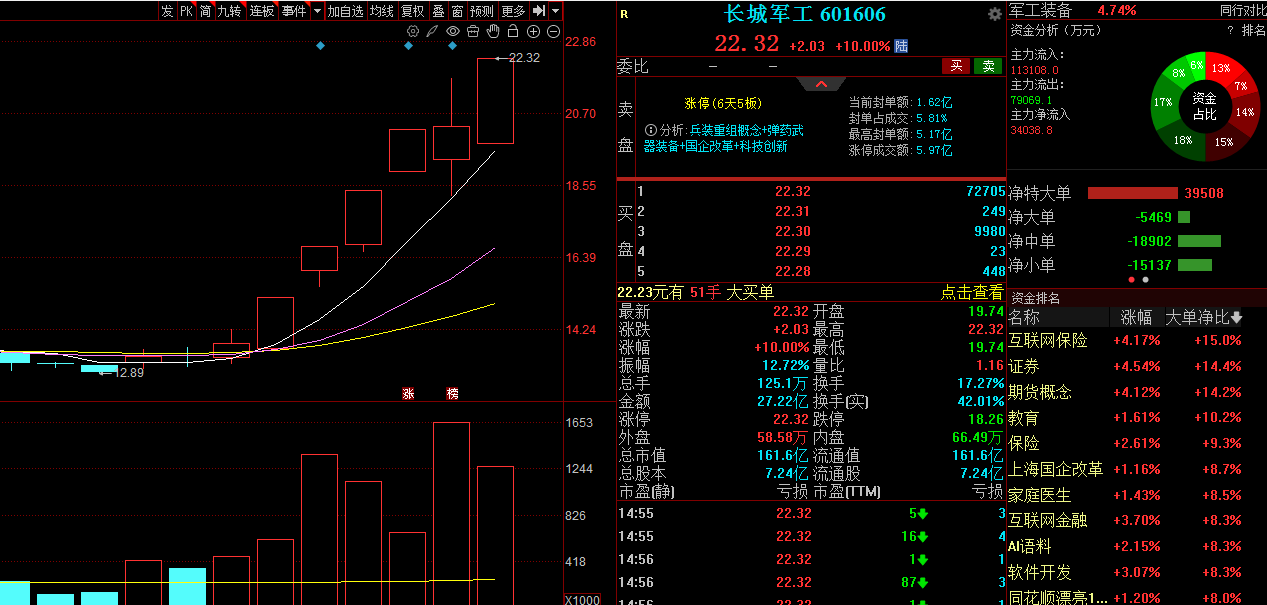1267x605 pixels.
Task: Zoom out chart with minus icon
Action: (x=553, y=32)
